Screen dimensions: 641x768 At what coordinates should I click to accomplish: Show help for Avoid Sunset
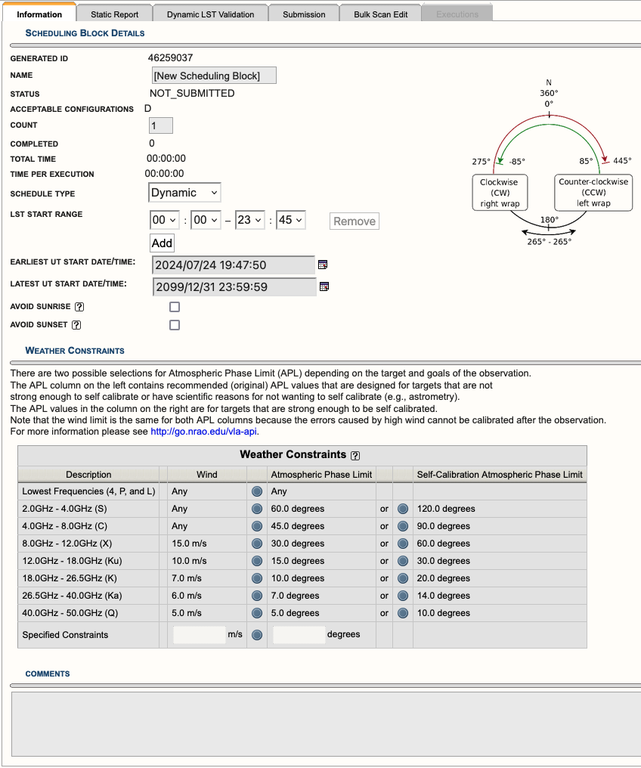coord(76,325)
